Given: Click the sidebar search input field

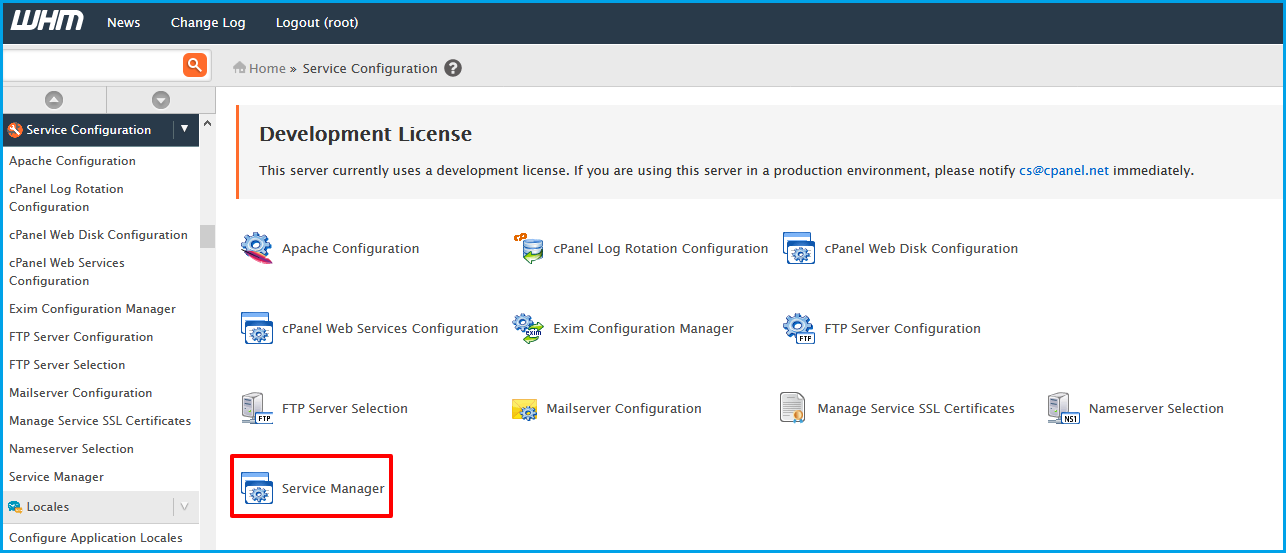Looking at the screenshot, I should point(92,65).
